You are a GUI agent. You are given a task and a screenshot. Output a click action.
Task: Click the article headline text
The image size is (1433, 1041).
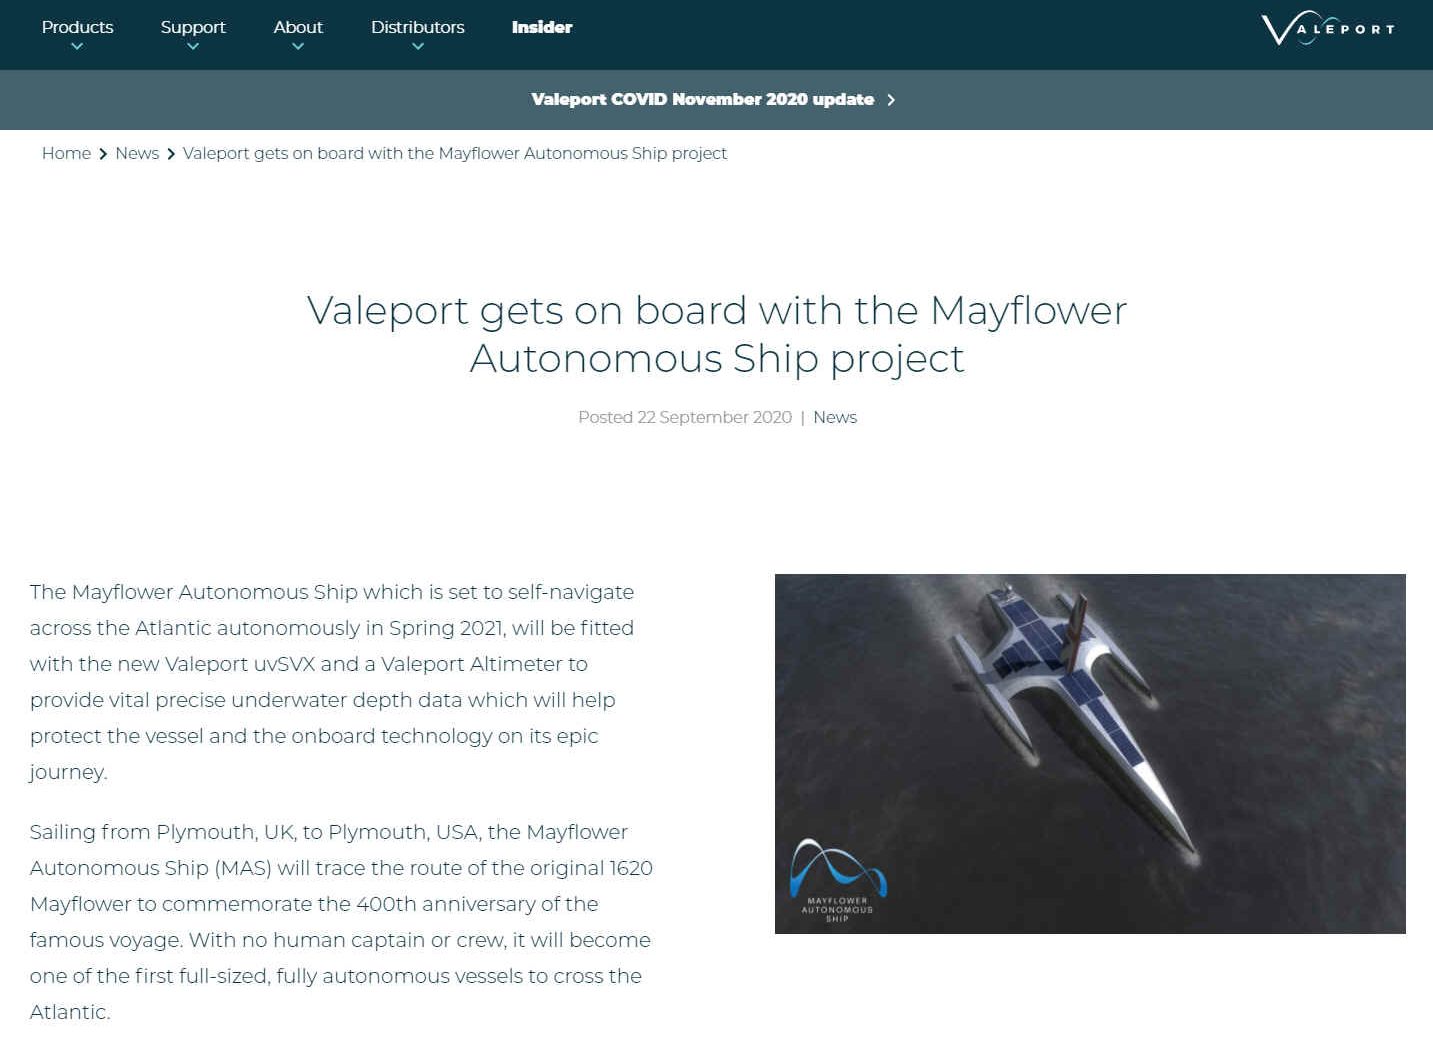[717, 334]
